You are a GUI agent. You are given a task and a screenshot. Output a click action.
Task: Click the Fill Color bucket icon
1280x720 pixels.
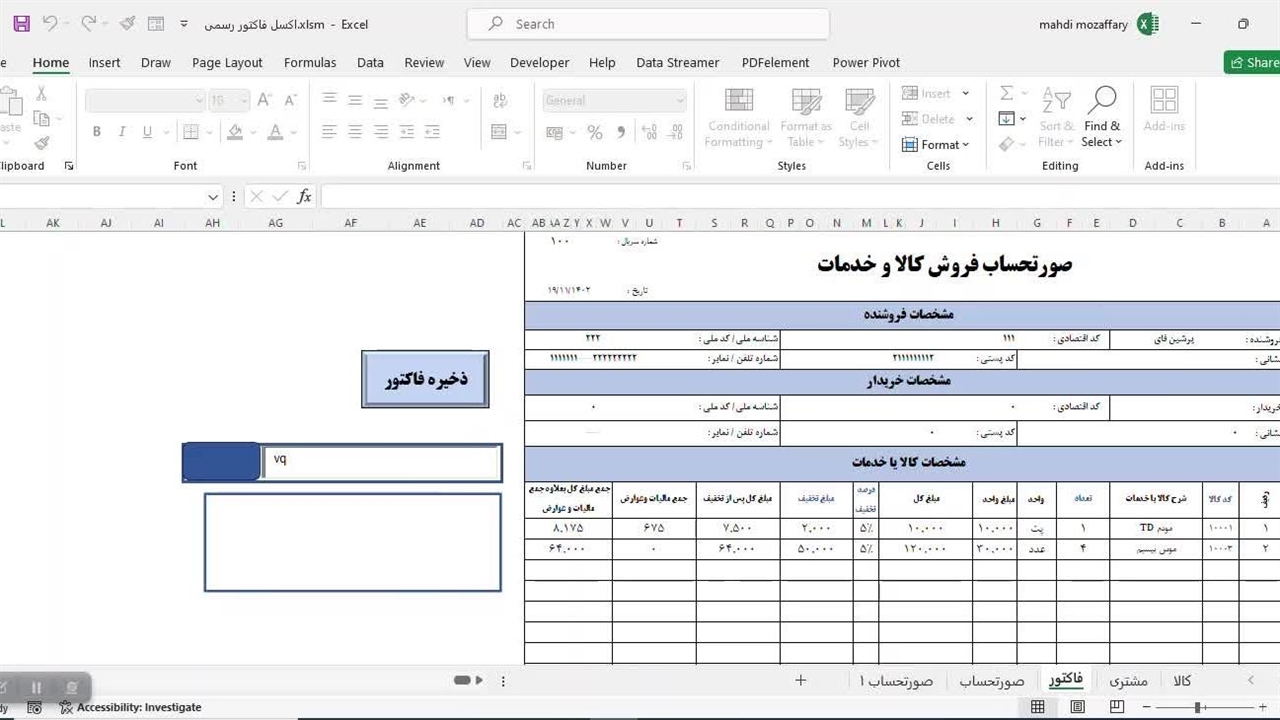point(235,132)
